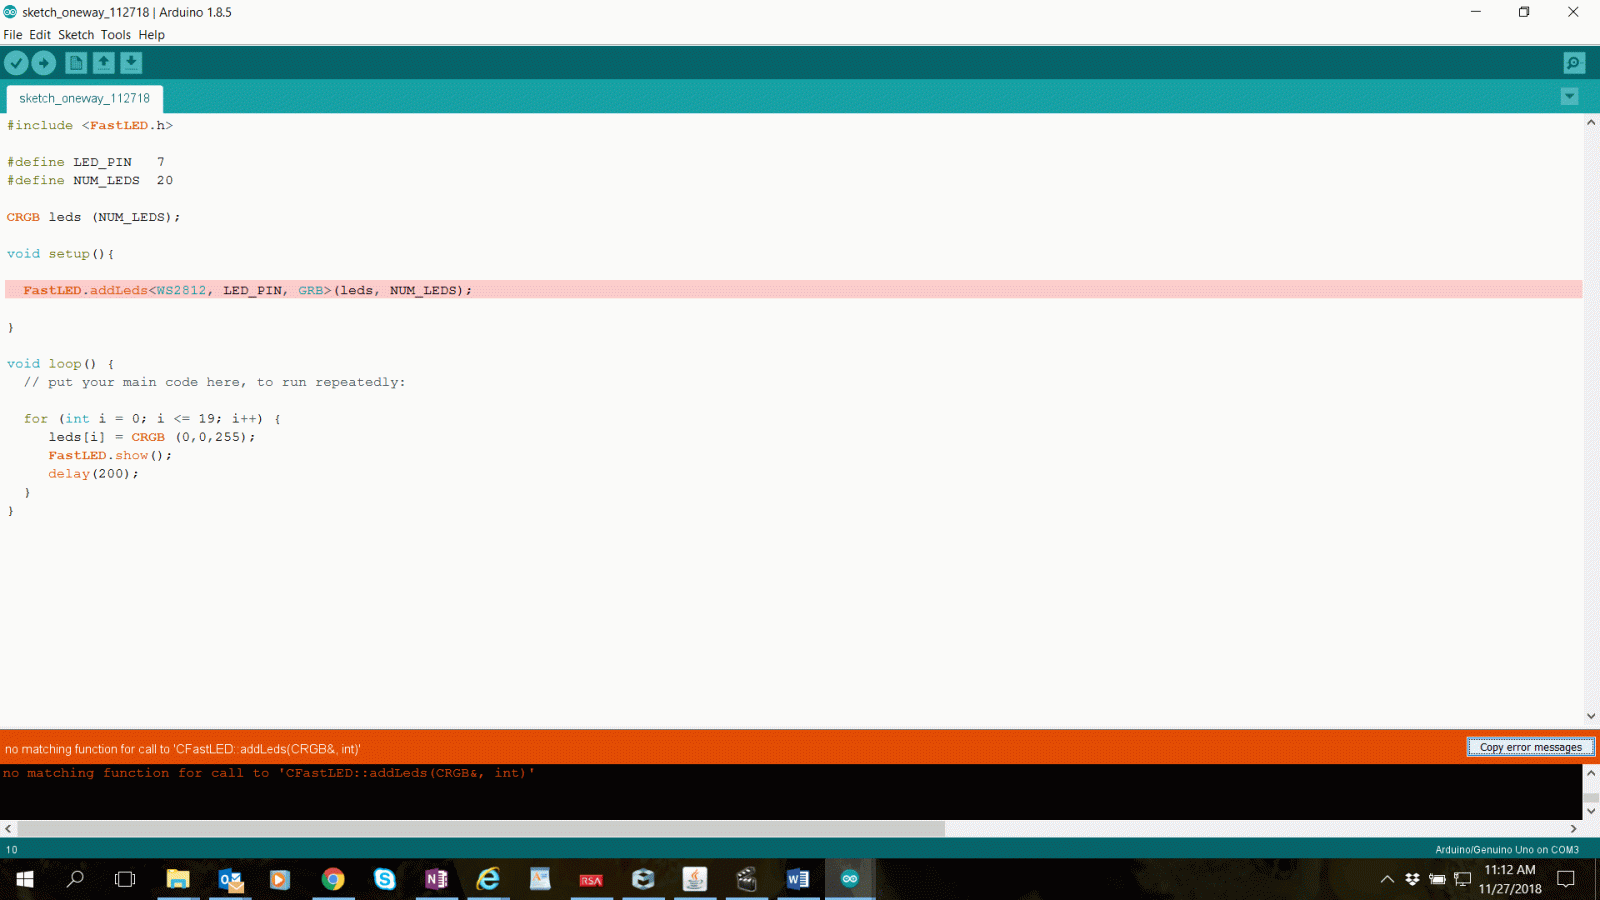The image size is (1600, 900).
Task: Open the Help menu
Action: (152, 34)
